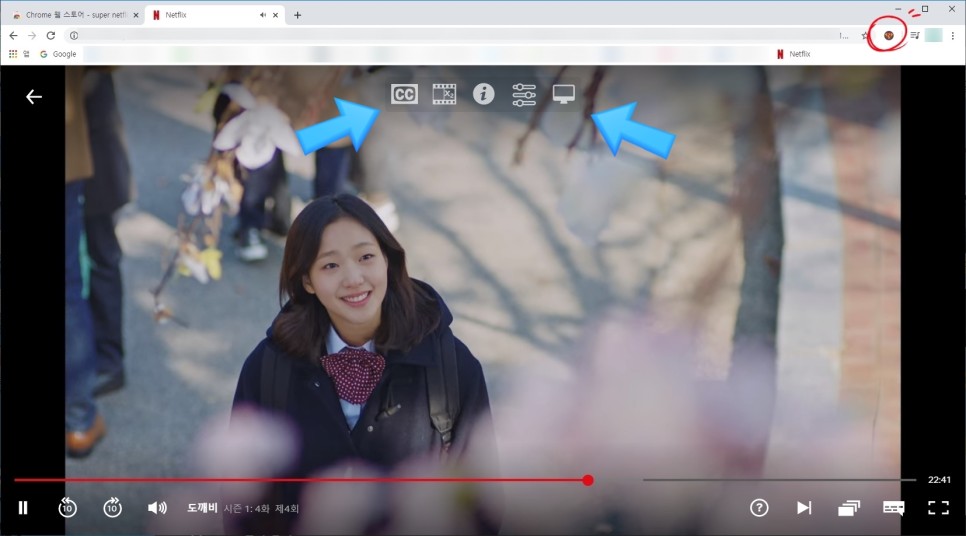The height and width of the screenshot is (536, 966).
Task: Mute tab via the speaker indicator
Action: pyautogui.click(x=263, y=15)
